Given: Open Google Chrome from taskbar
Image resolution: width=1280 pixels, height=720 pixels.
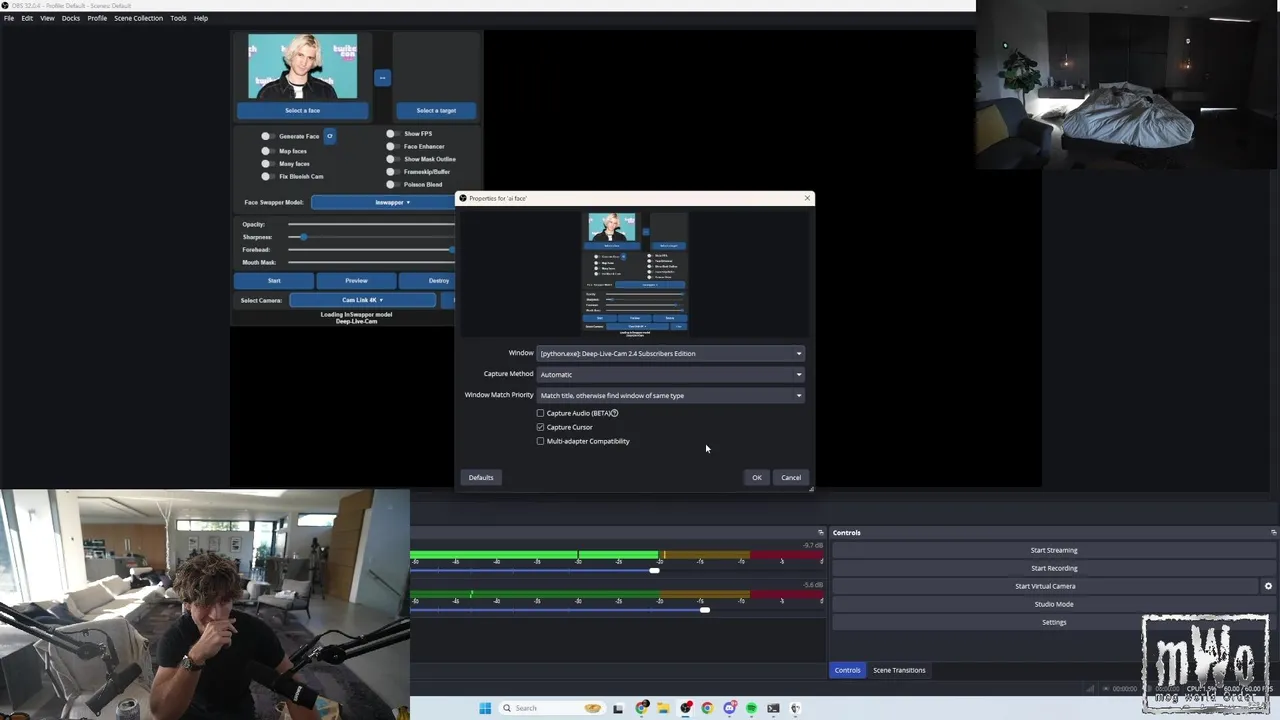Looking at the screenshot, I should coord(707,708).
